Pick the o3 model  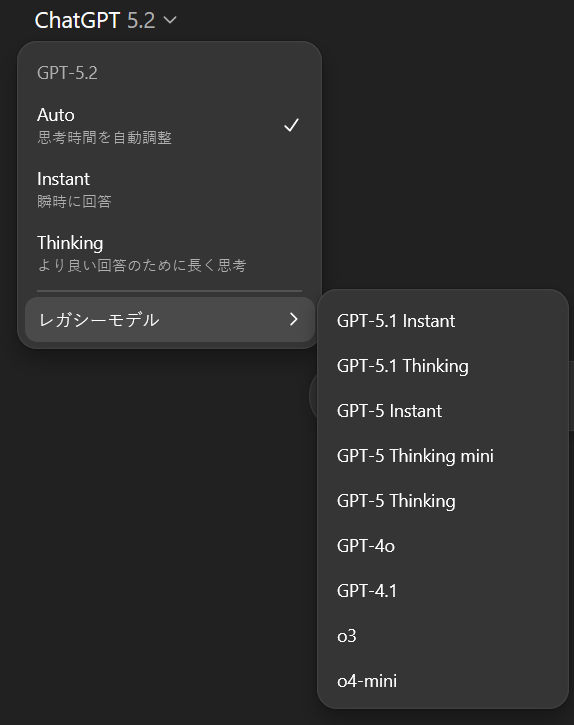443,636
